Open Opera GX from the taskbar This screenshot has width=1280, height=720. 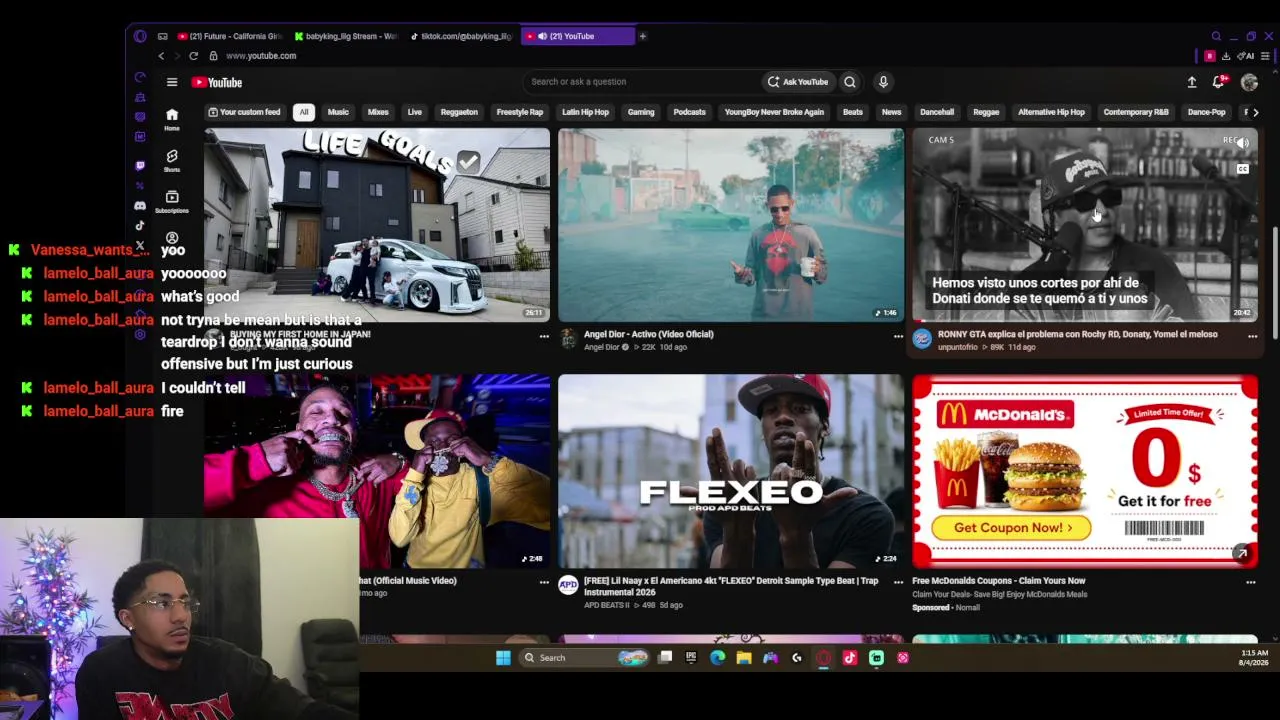pyautogui.click(x=823, y=658)
